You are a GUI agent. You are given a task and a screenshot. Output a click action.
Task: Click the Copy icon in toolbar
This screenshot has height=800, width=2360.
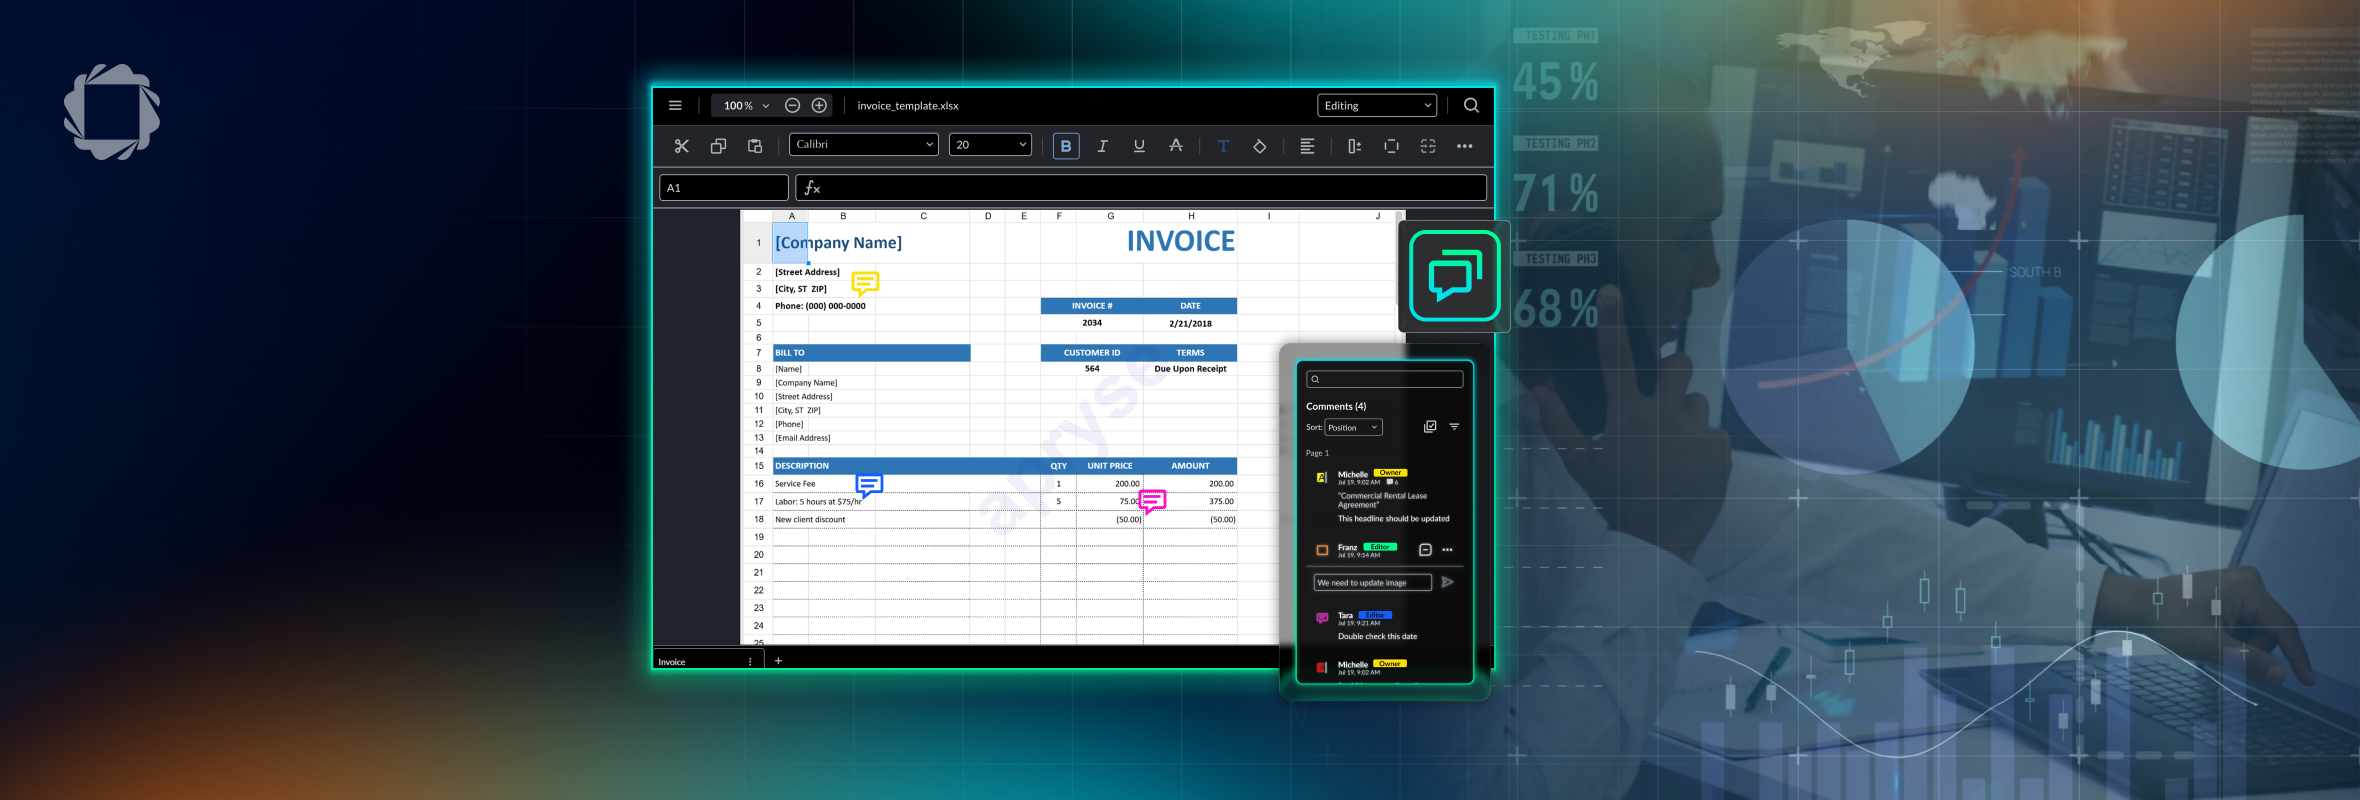tap(718, 146)
